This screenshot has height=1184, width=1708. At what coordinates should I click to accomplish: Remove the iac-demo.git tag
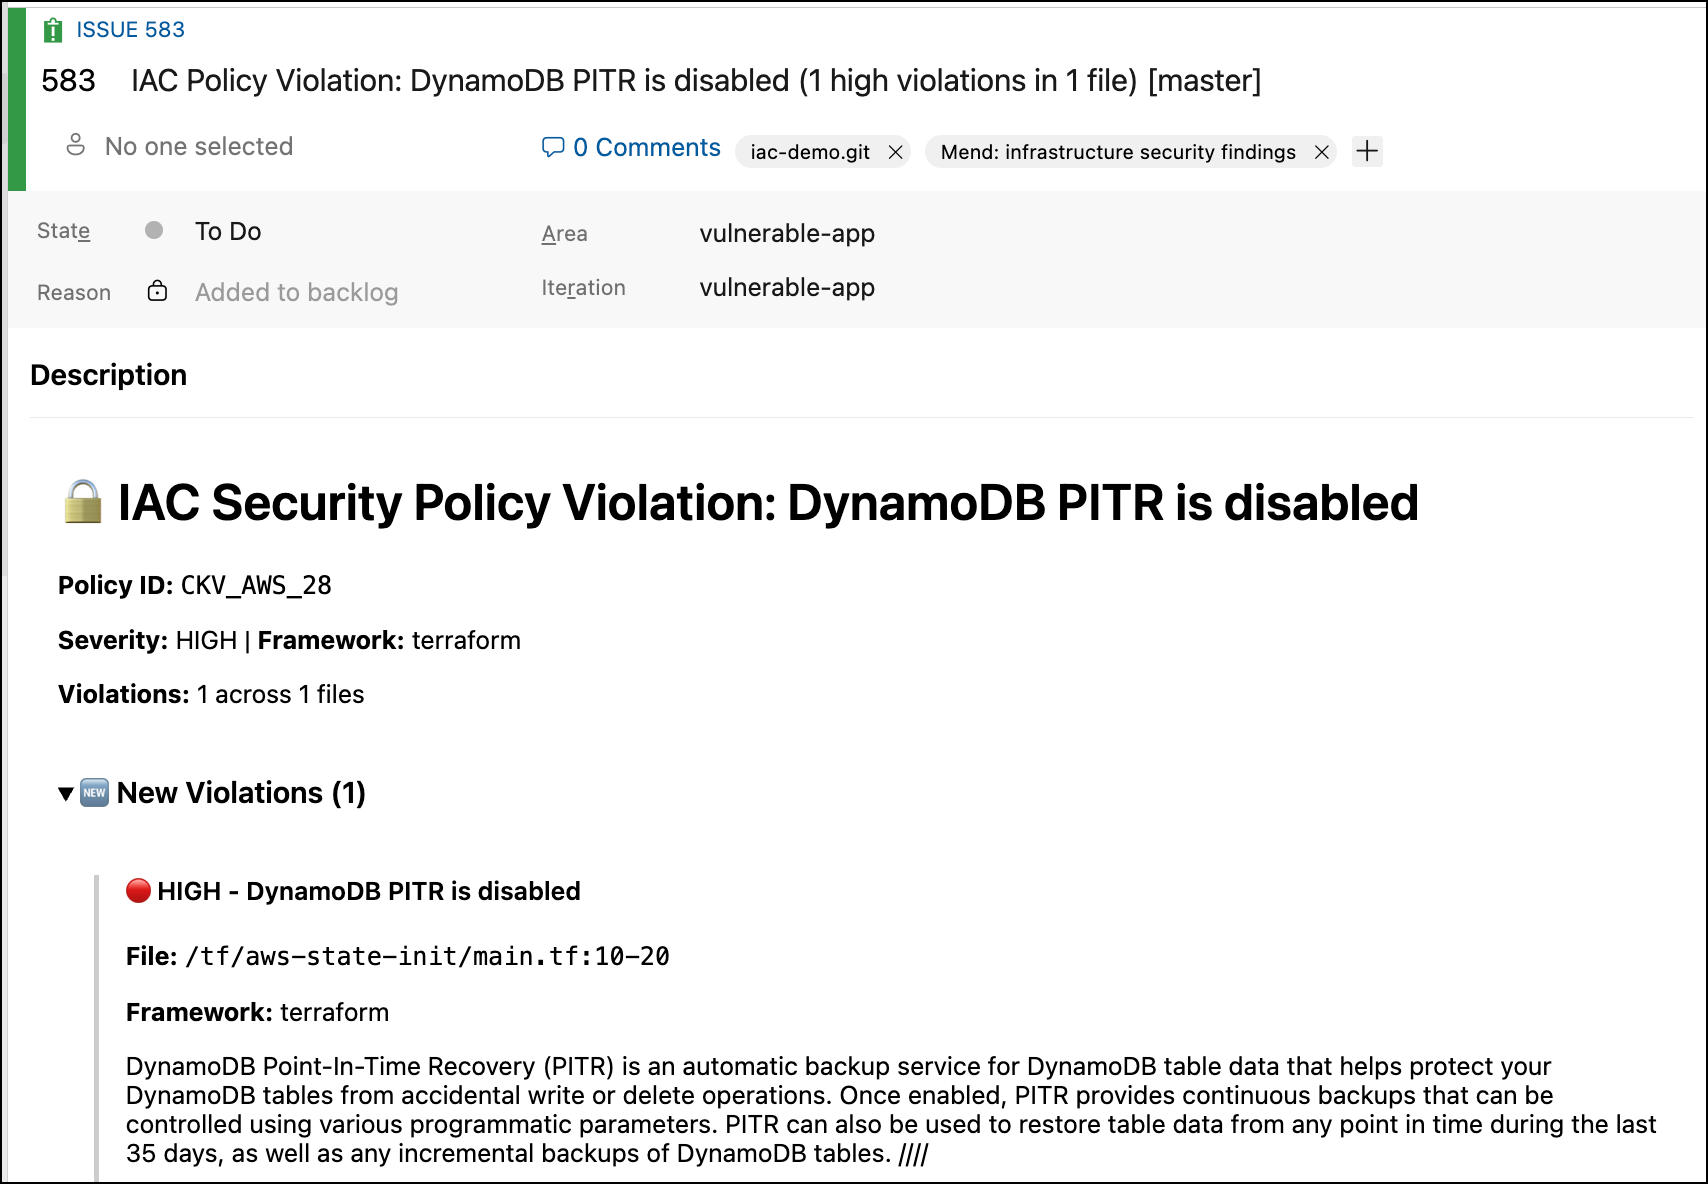click(x=896, y=152)
